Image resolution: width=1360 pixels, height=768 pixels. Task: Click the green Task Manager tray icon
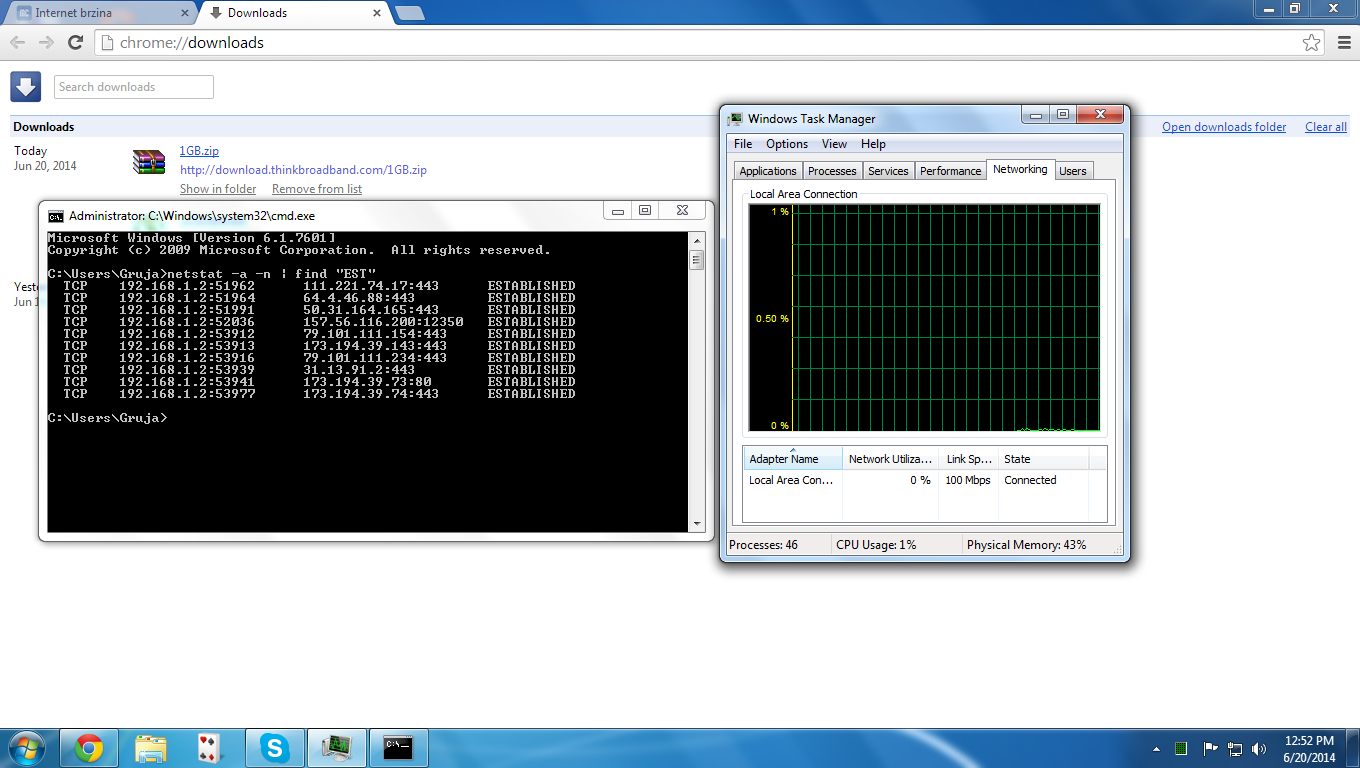(1181, 748)
